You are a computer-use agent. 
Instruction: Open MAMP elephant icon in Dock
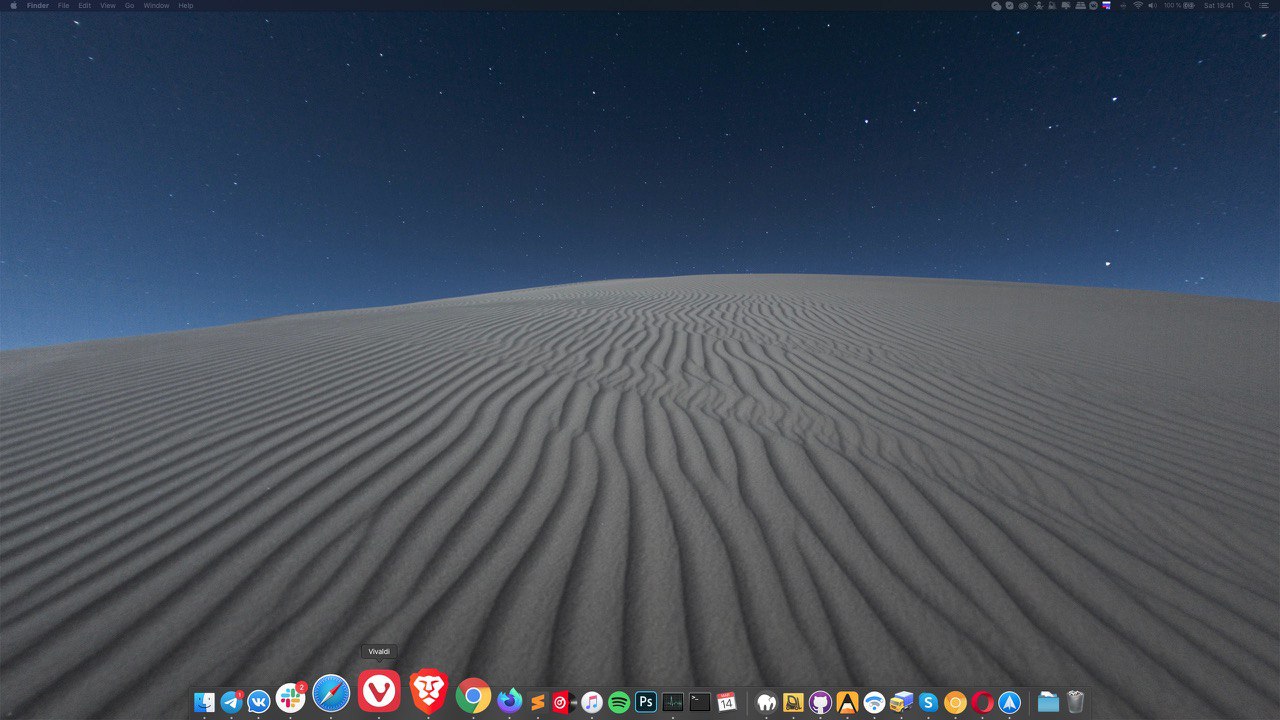pos(767,702)
